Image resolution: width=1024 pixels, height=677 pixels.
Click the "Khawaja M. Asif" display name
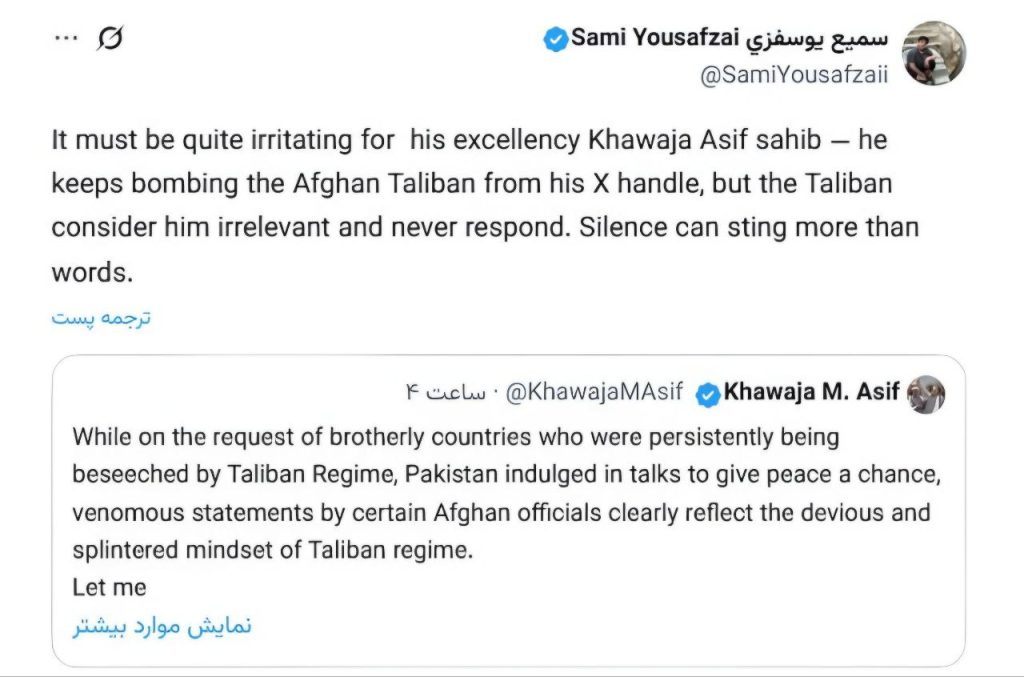[x=811, y=392]
